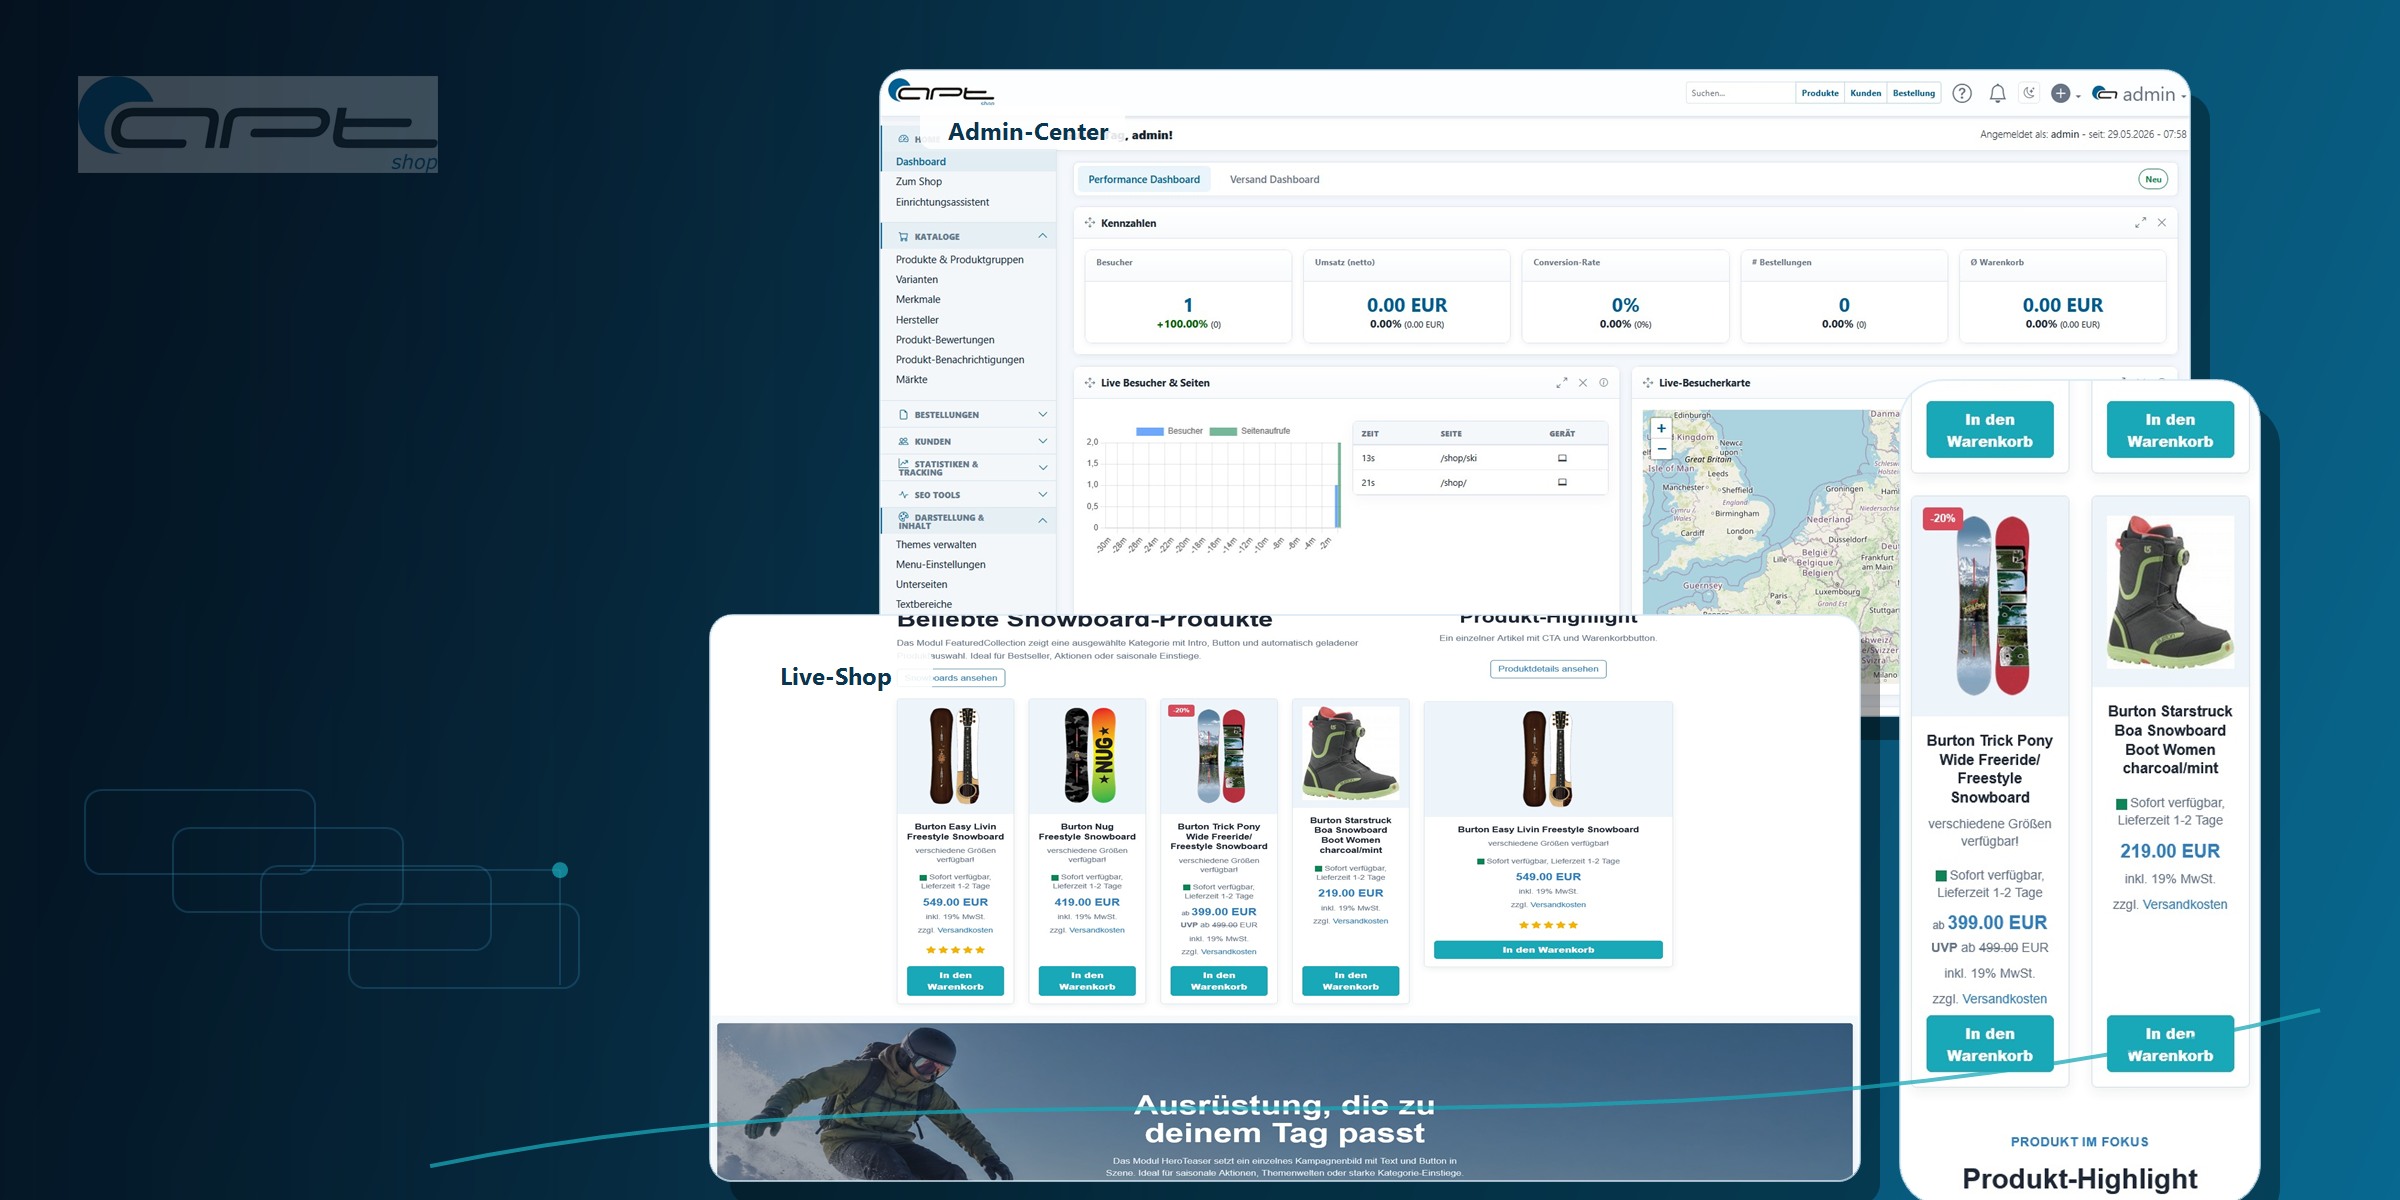Maximize the Live Besucher & Seiten widget

click(1561, 383)
